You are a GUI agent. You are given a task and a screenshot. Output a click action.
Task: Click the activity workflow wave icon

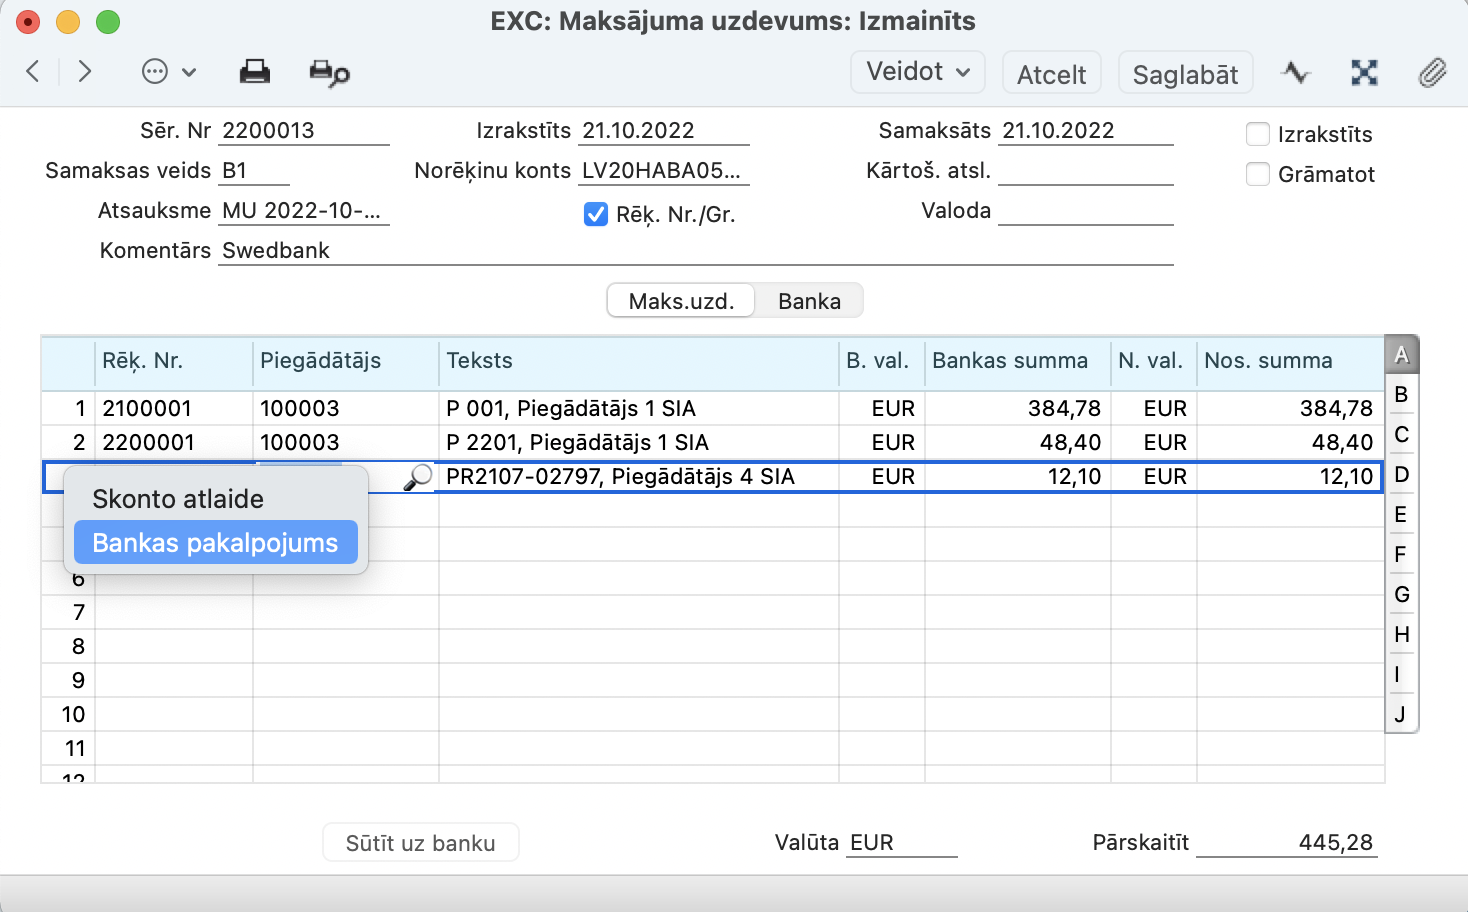[x=1296, y=72]
